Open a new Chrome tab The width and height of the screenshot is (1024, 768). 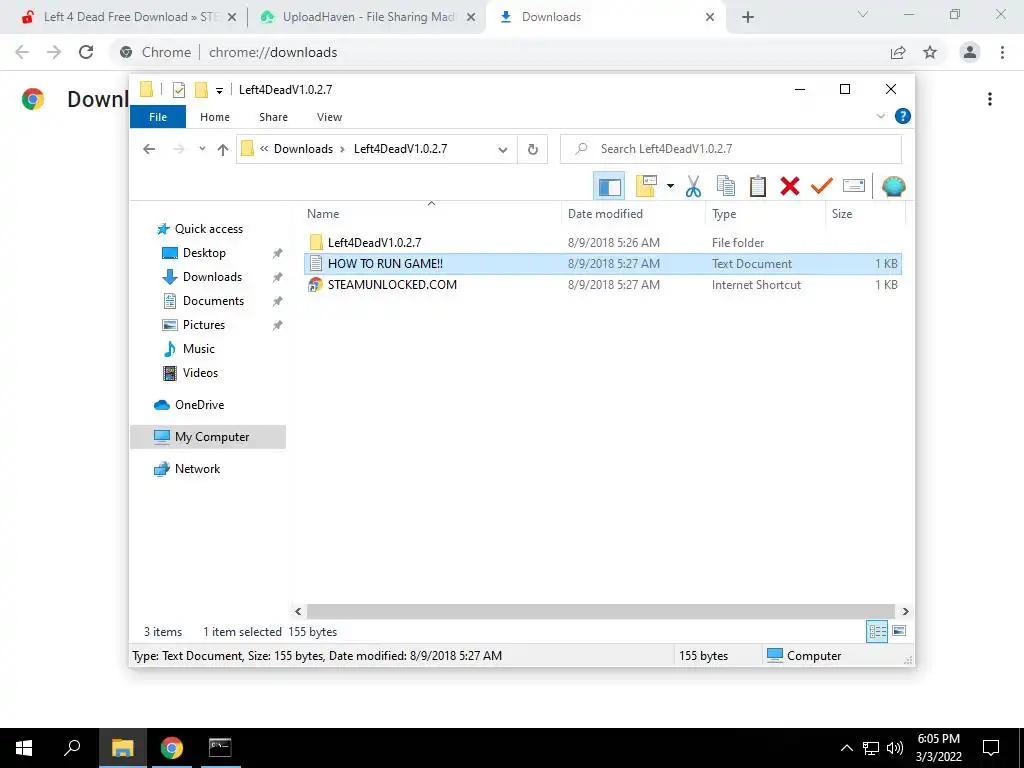pos(748,17)
